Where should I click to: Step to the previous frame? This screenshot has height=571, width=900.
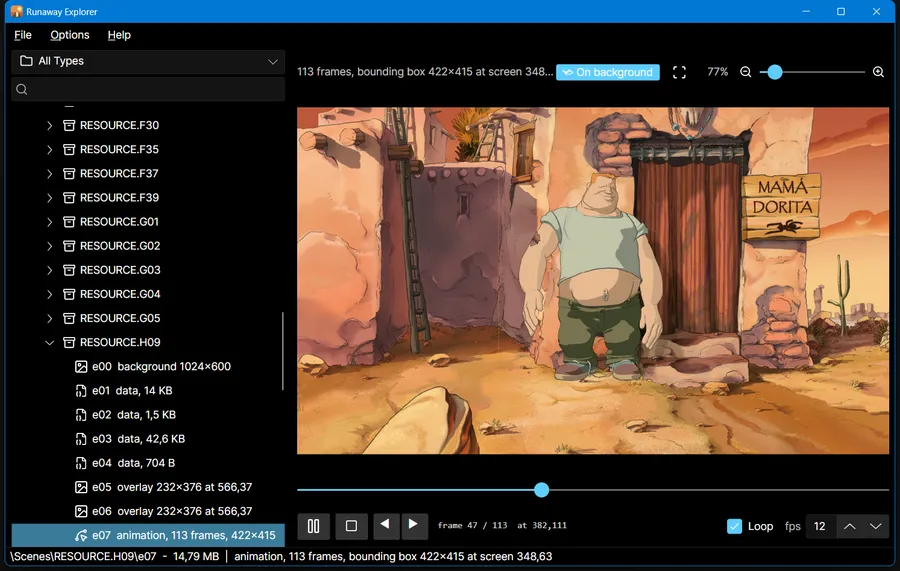386,525
